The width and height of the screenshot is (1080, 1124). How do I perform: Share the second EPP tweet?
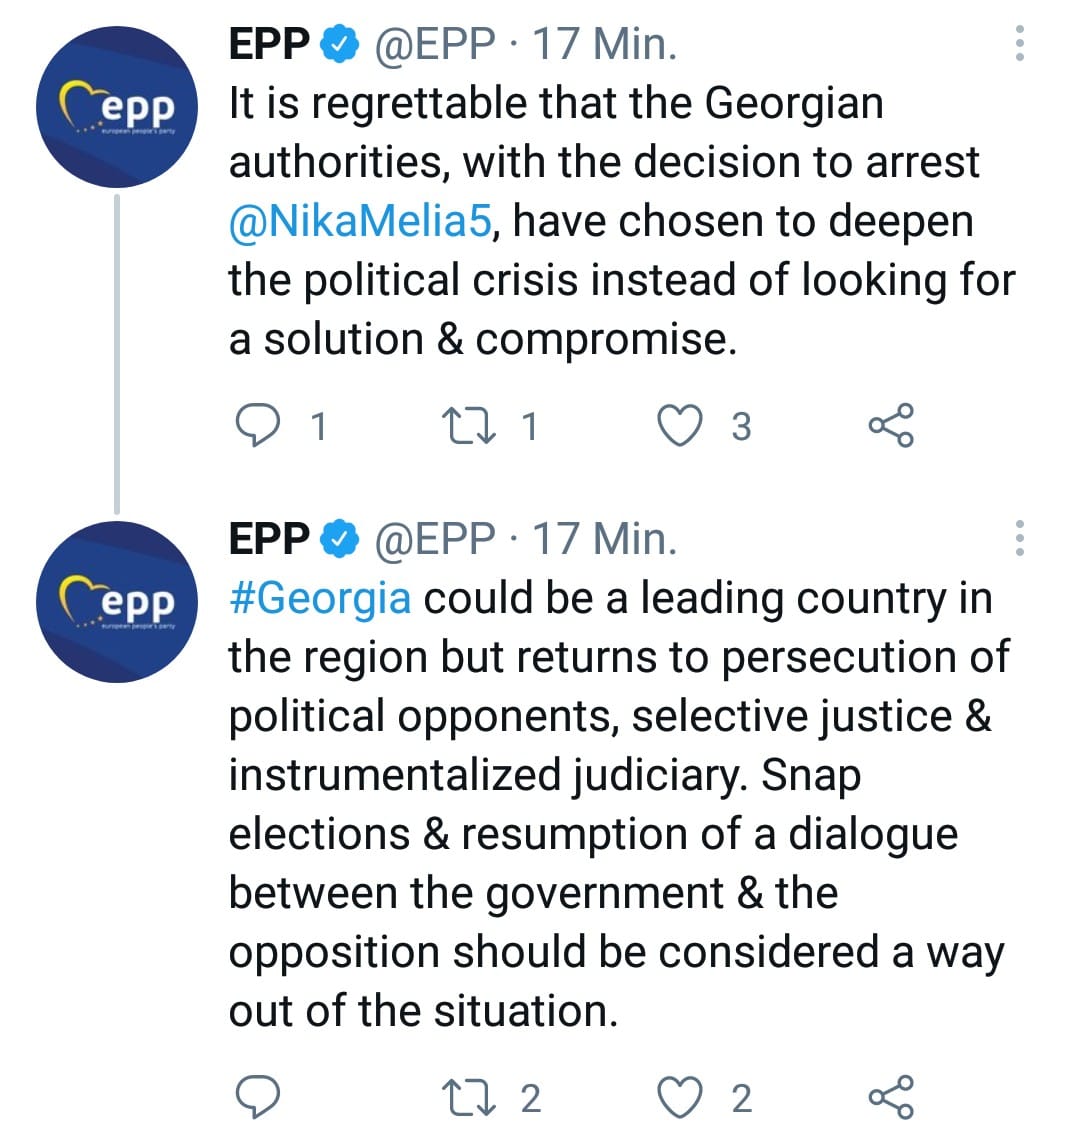pos(890,1098)
